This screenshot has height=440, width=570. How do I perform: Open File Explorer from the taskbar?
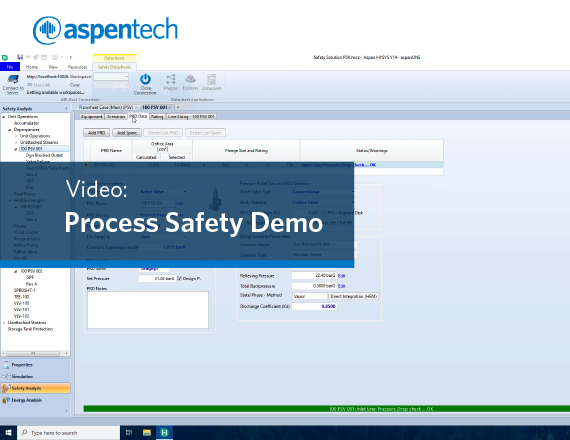pyautogui.click(x=146, y=433)
